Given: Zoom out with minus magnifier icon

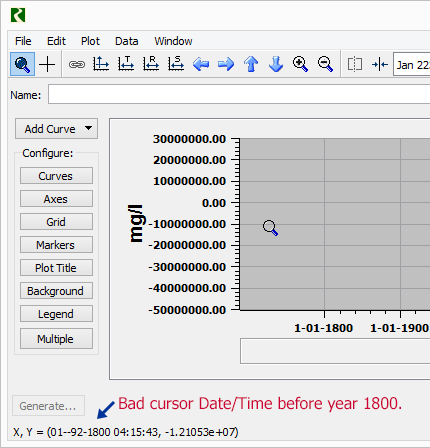Looking at the screenshot, I should [x=325, y=64].
